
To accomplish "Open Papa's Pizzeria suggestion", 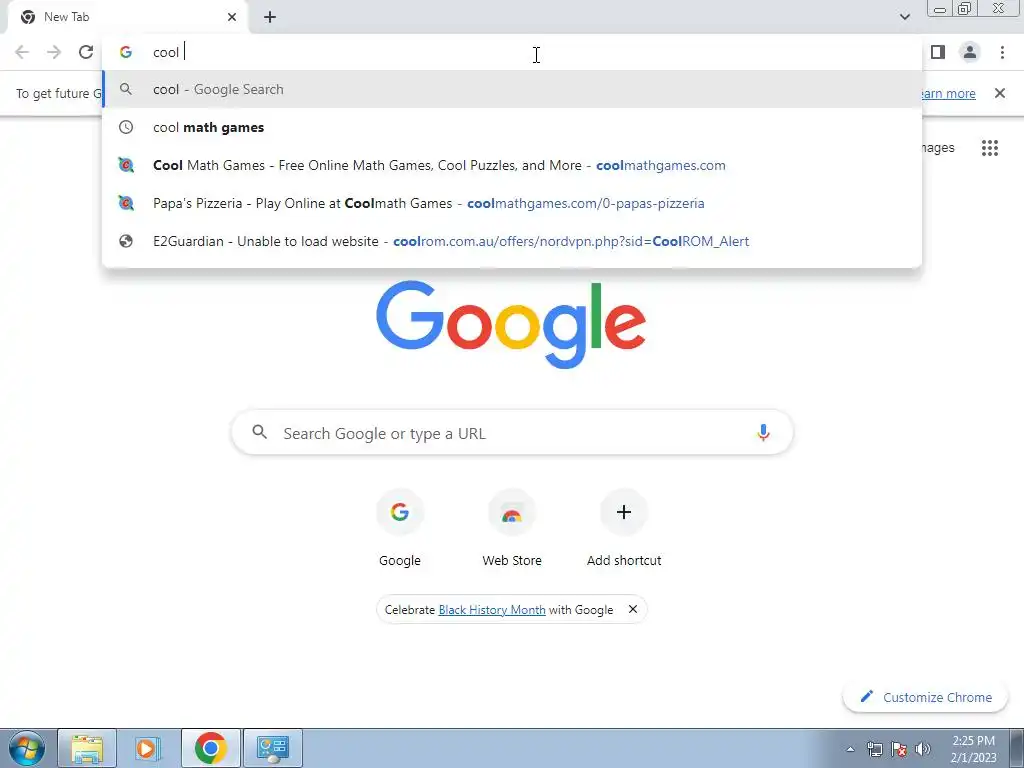I will [512, 203].
